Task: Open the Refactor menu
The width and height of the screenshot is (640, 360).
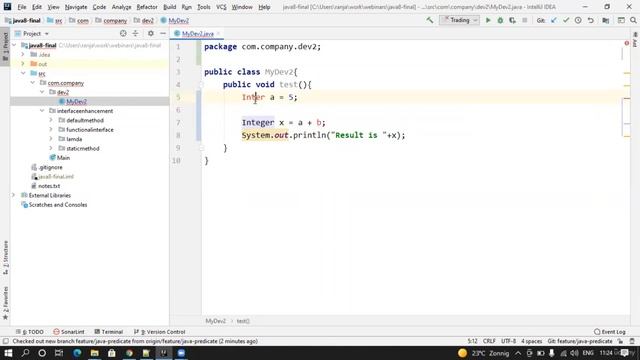Action: point(147,7)
